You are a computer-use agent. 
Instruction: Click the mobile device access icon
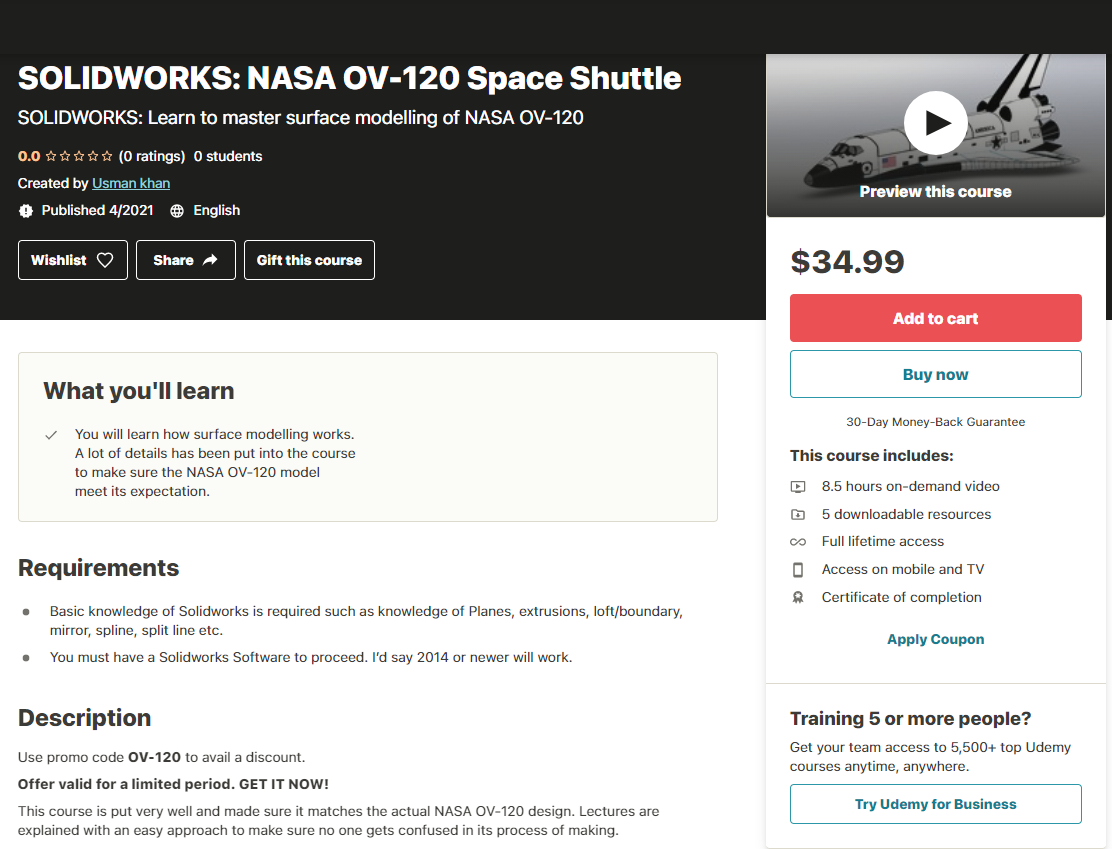798,570
